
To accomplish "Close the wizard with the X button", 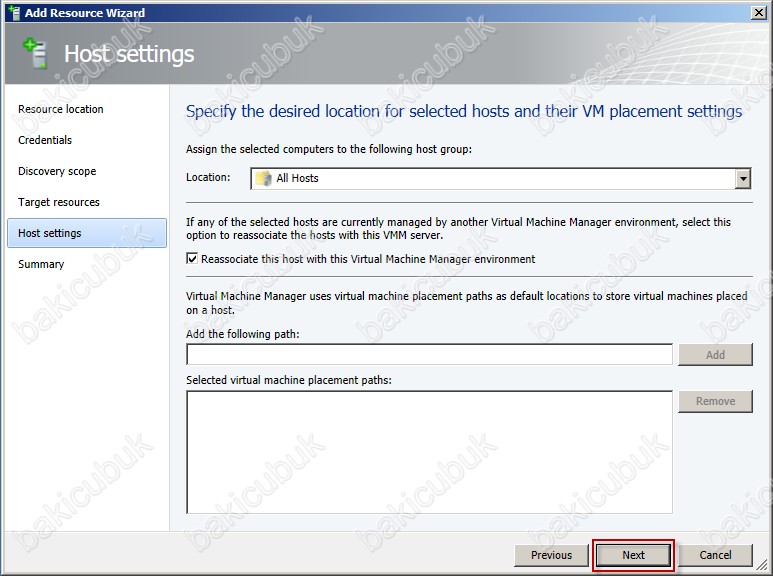I will (758, 12).
